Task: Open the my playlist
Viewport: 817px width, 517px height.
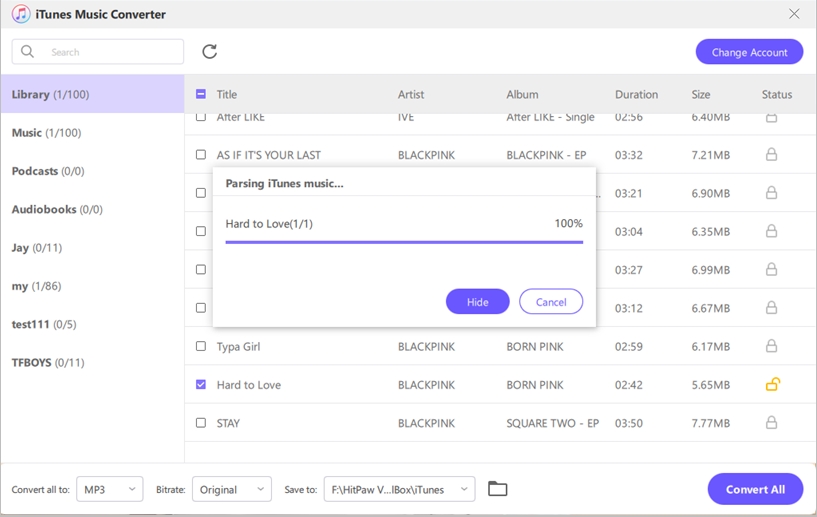Action: pyautogui.click(x=92, y=286)
